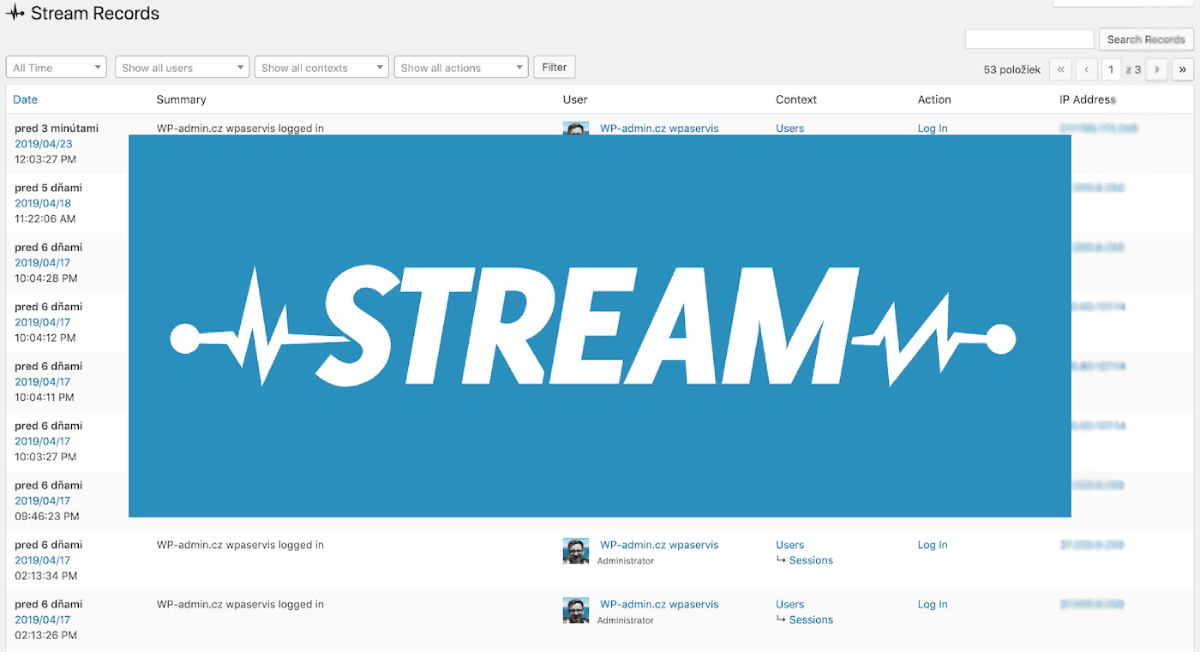Filter by Users context in the 12:03:27 PM row
Screen dimensions: 1200x652
[x=790, y=128]
